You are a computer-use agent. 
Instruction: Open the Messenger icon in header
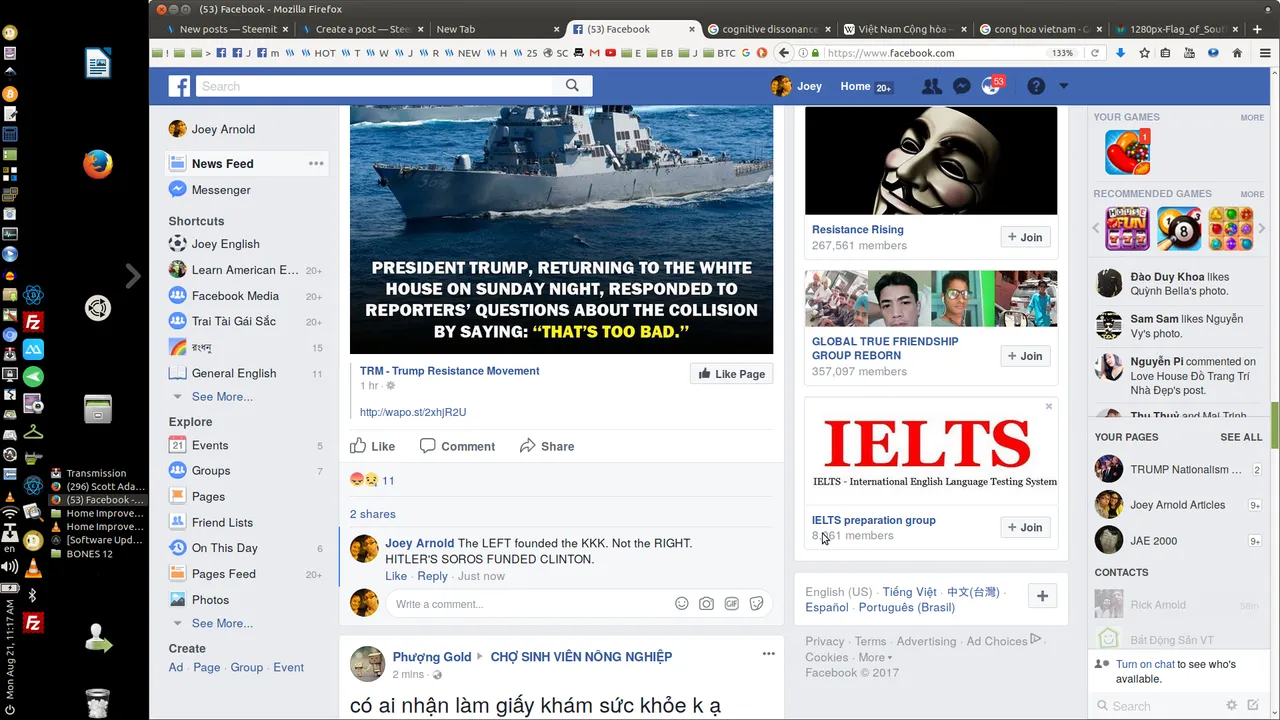tap(961, 87)
